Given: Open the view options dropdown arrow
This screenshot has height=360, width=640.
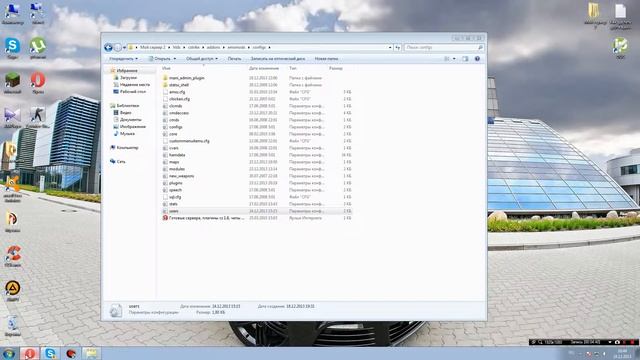Looking at the screenshot, I should click(x=454, y=59).
